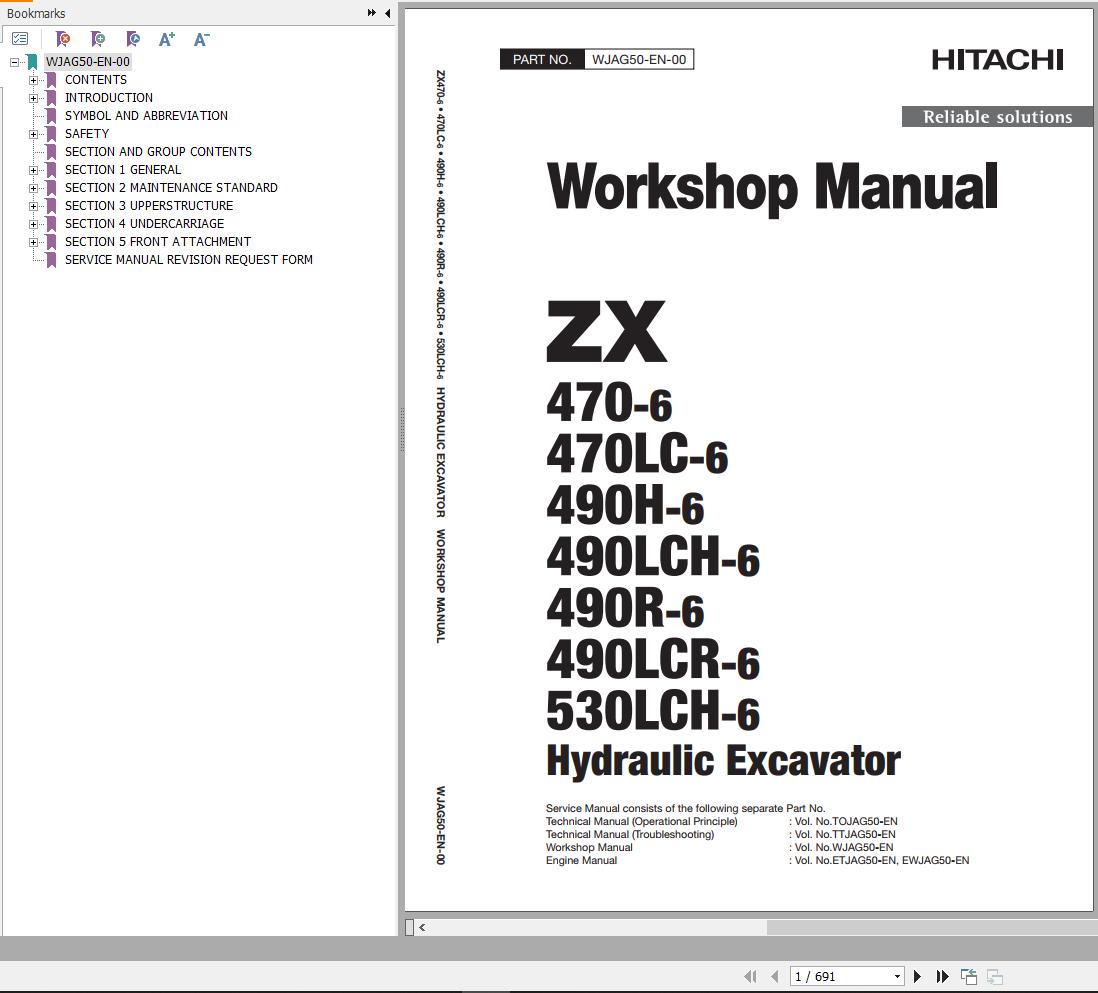
Task: Go to the previous page
Action: pyautogui.click(x=774, y=976)
